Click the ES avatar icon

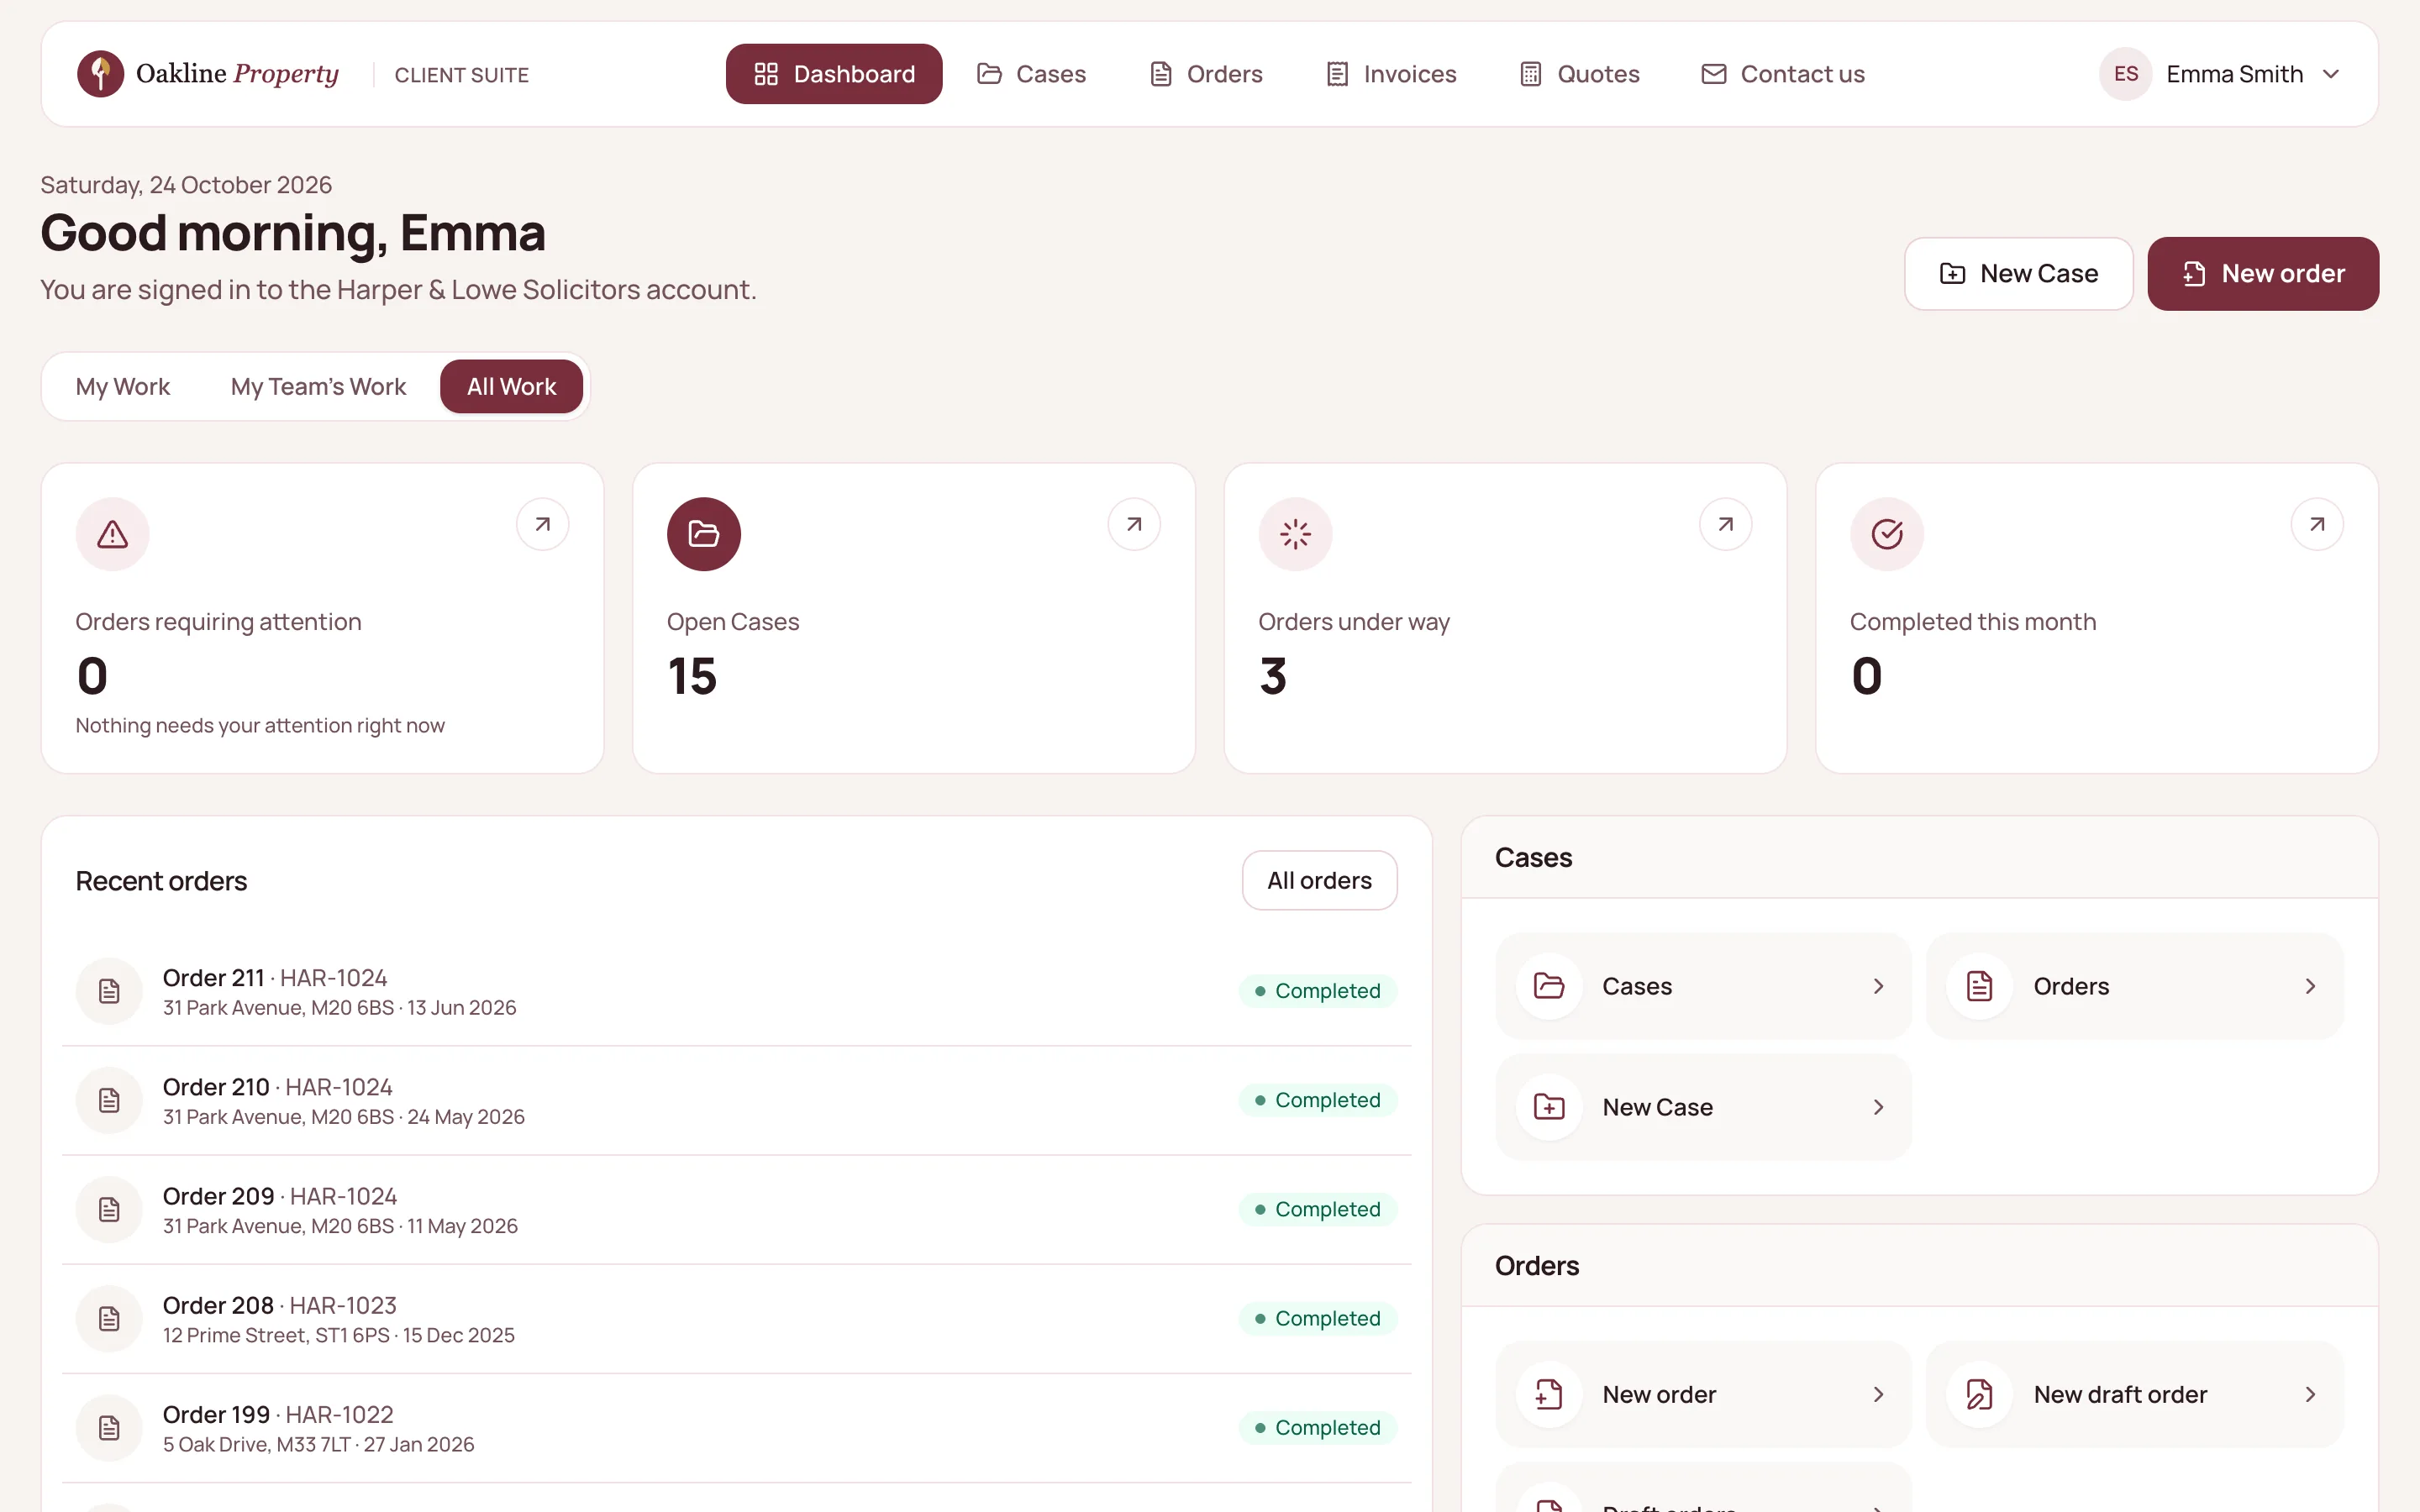tap(2125, 74)
